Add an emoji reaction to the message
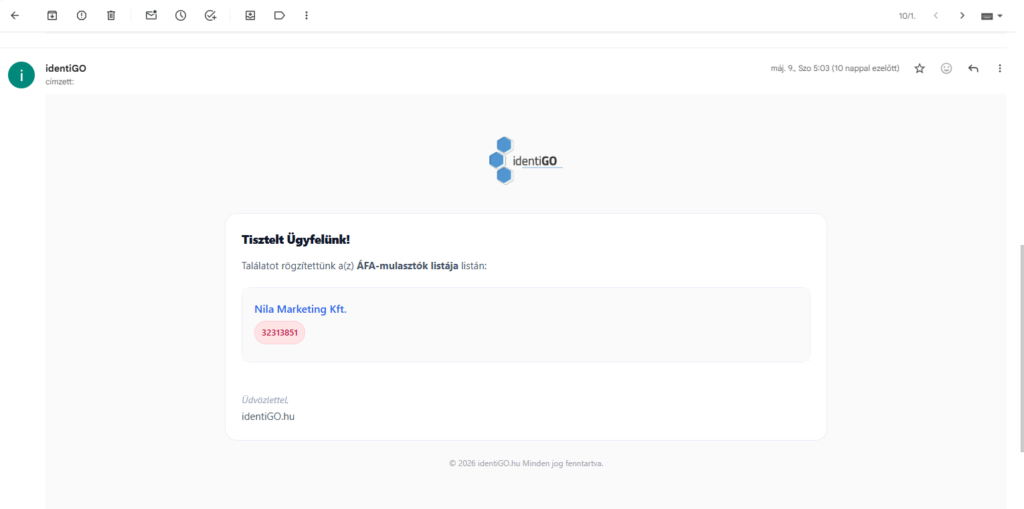The image size is (1024, 509). point(946,69)
